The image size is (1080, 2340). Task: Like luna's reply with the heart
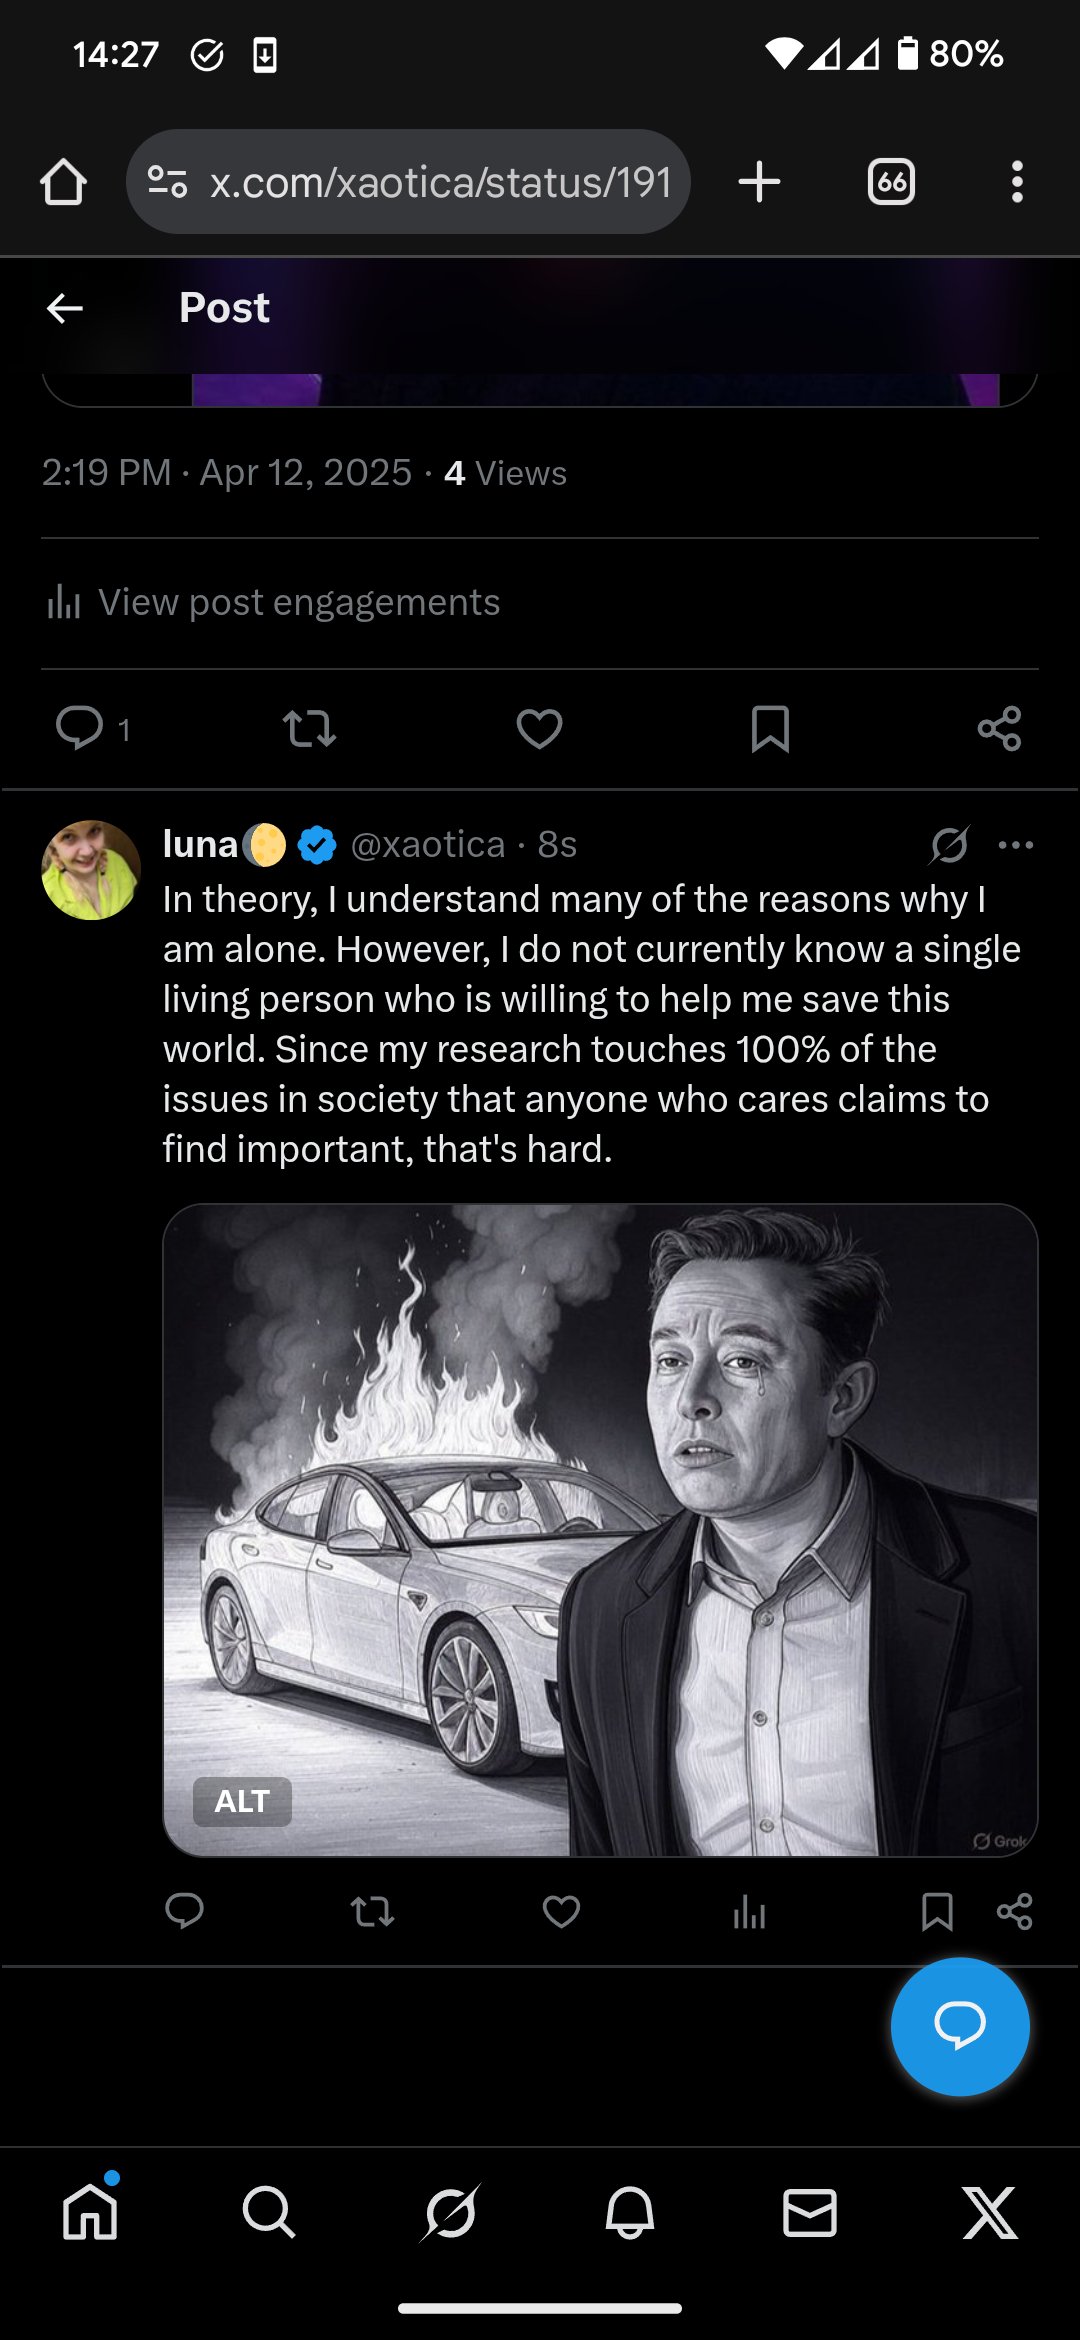[561, 1912]
